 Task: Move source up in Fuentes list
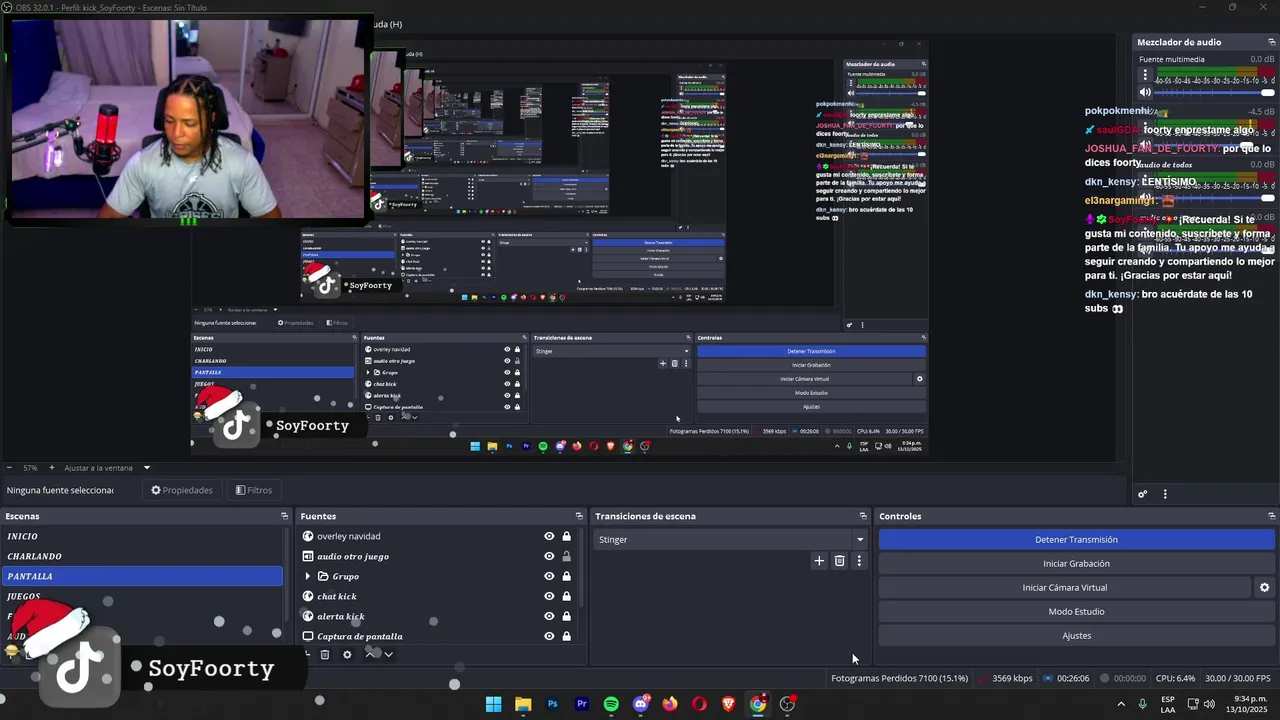point(370,655)
